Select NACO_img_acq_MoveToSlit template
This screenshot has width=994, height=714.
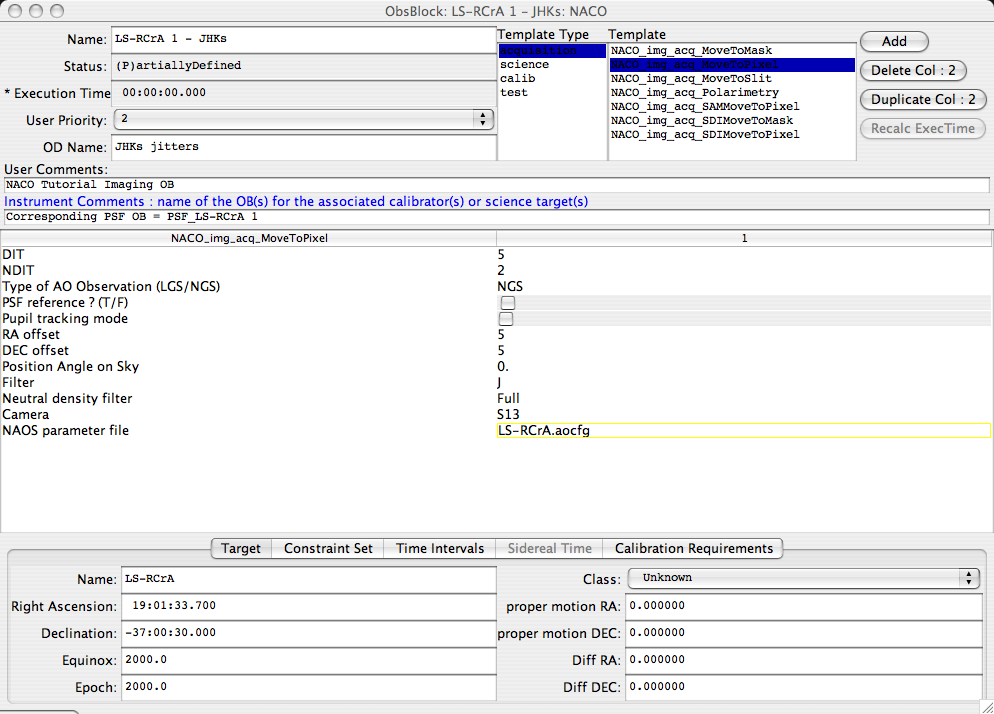(732, 79)
